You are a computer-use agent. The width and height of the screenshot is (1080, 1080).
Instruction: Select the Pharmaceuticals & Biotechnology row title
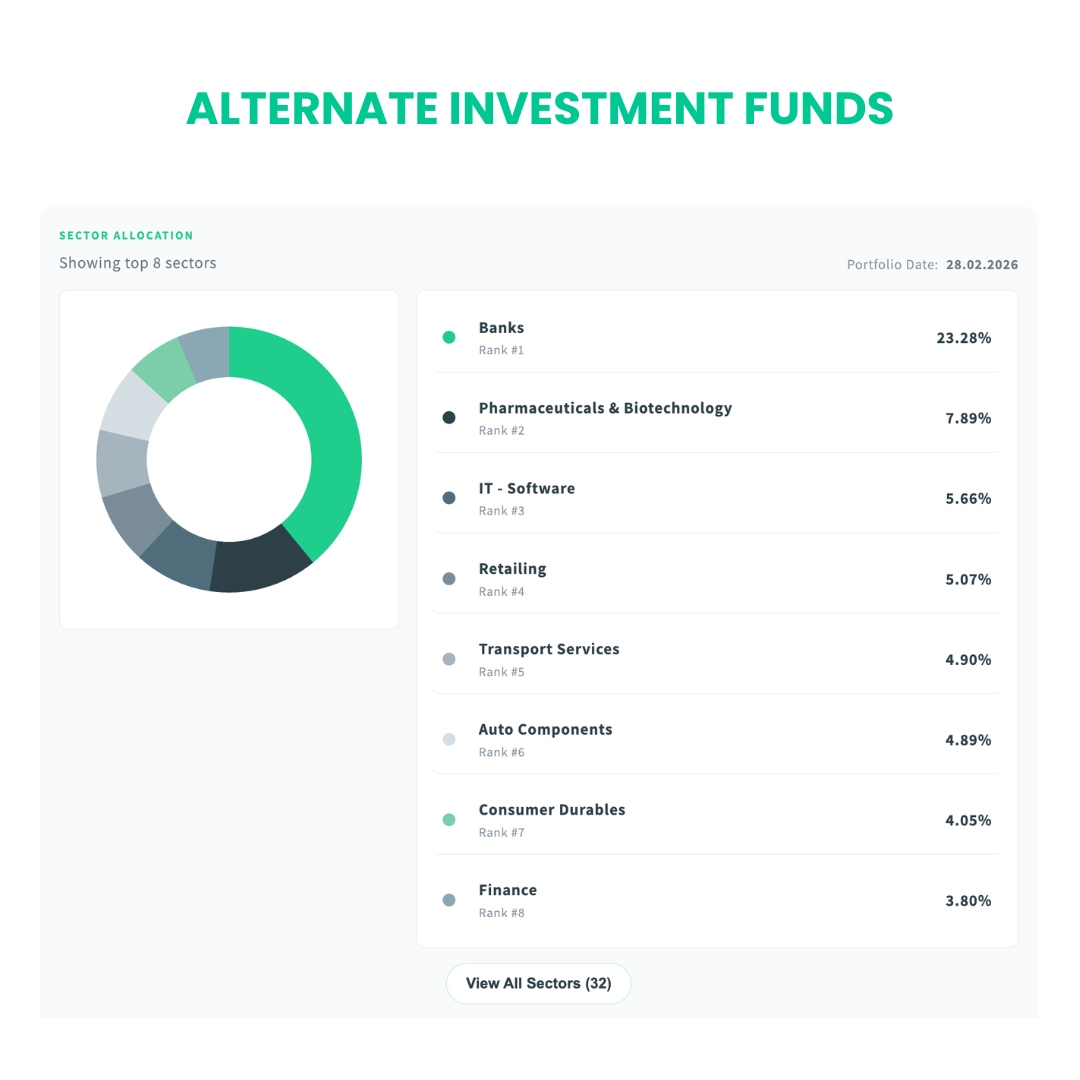click(x=605, y=408)
